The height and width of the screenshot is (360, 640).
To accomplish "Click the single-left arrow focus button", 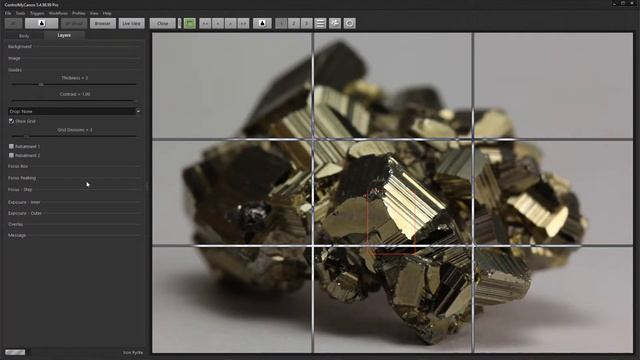I will pyautogui.click(x=218, y=23).
